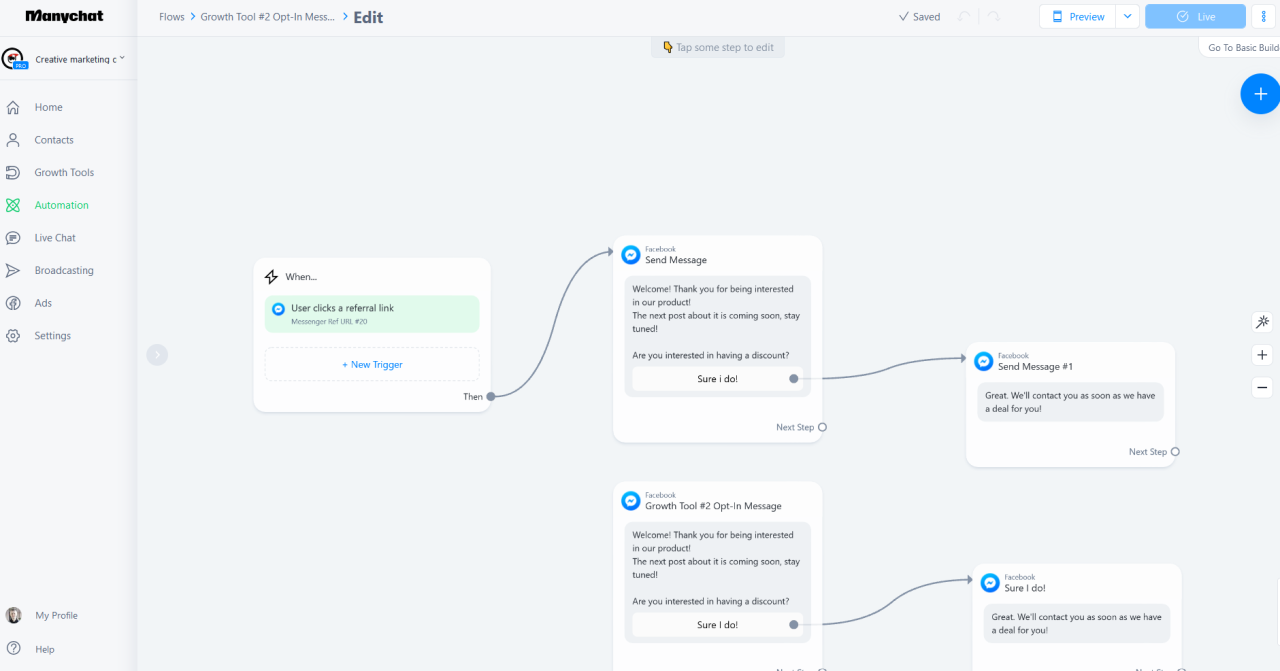Click the Saved status indicator

click(919, 17)
